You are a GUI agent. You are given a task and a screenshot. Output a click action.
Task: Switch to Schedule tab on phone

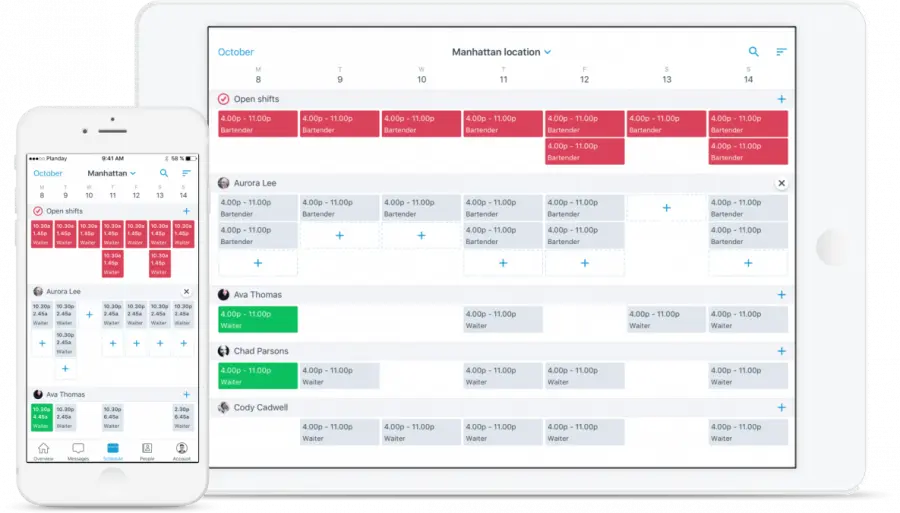point(112,451)
